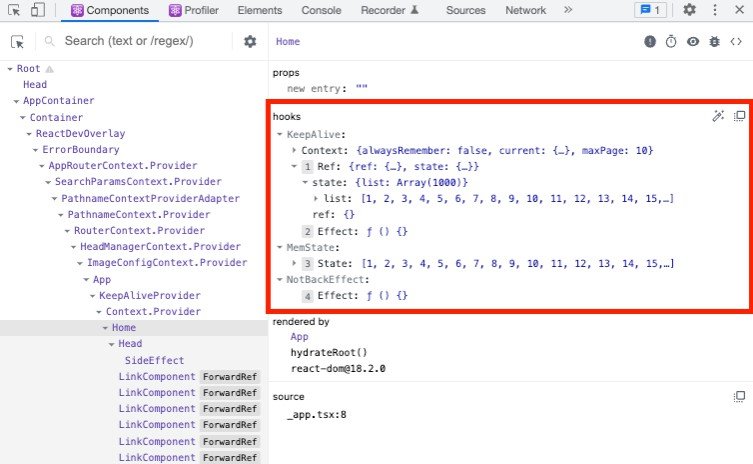Toggle the device toolbar icon
The height and width of the screenshot is (464, 753).
(37, 10)
